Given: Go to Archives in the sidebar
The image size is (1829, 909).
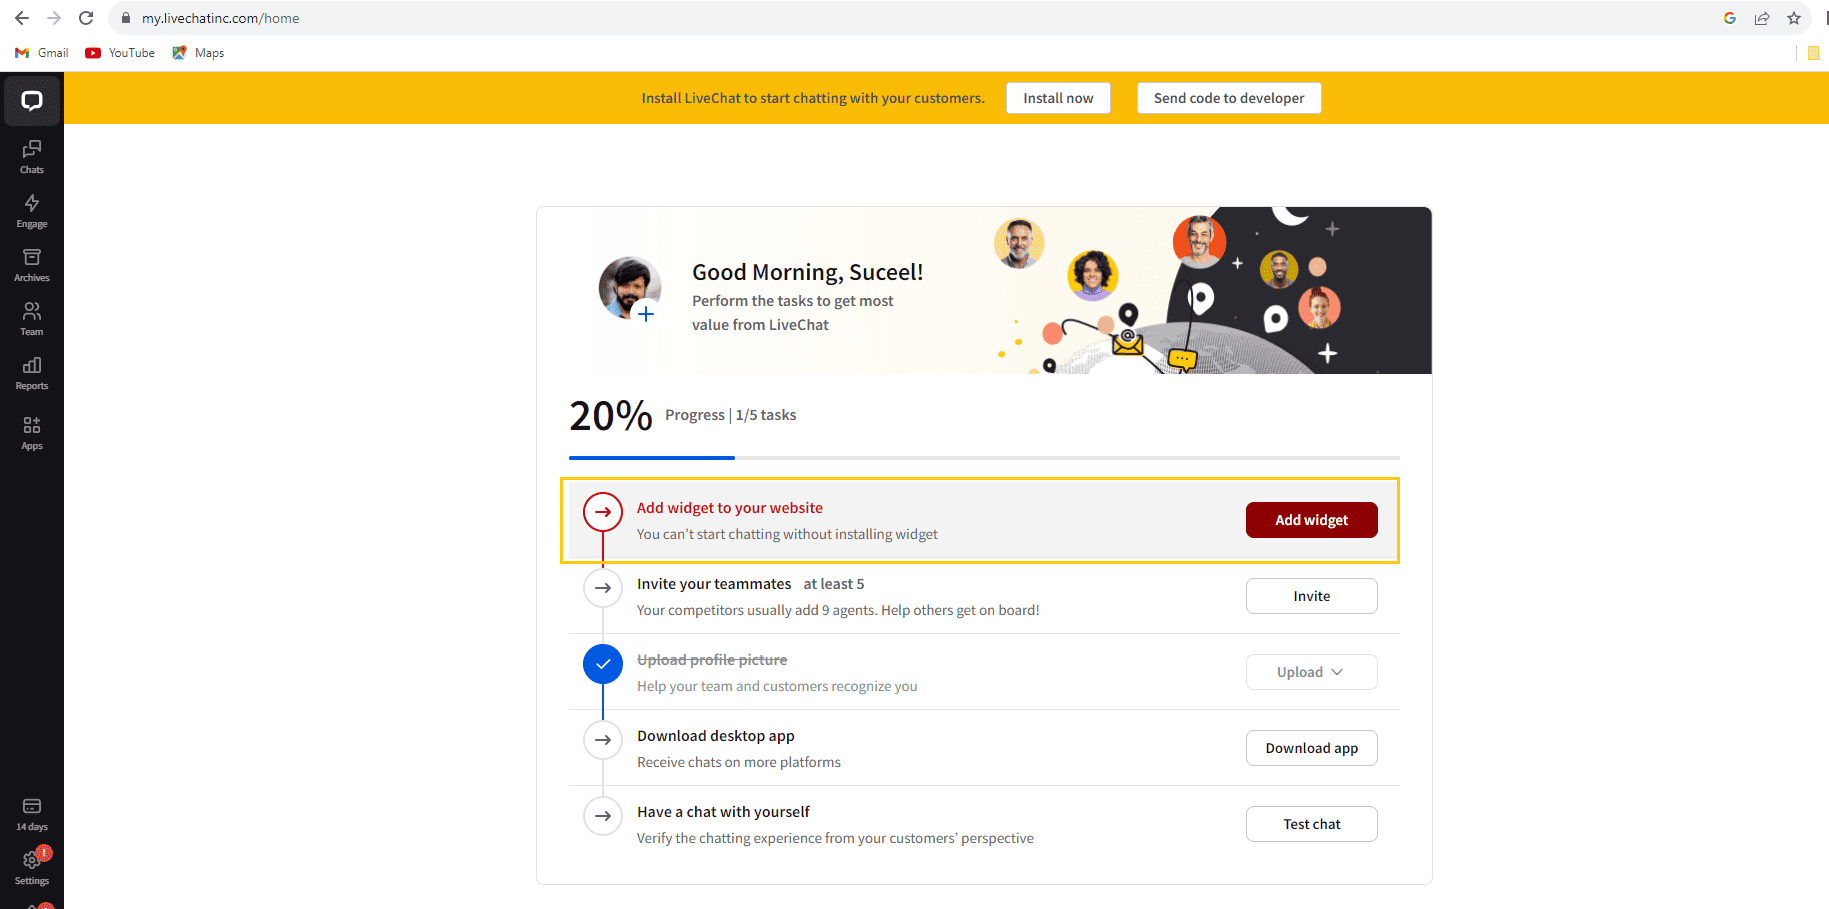Looking at the screenshot, I should point(32,264).
